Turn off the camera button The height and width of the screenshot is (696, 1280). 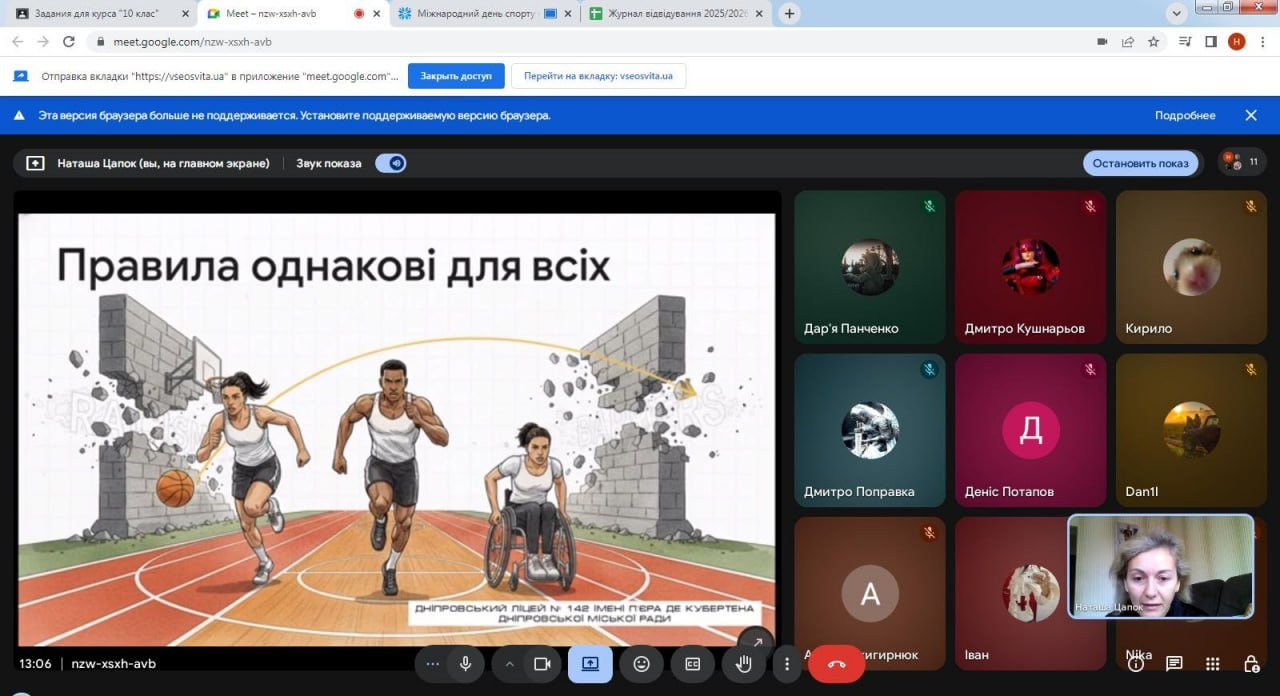[x=542, y=664]
